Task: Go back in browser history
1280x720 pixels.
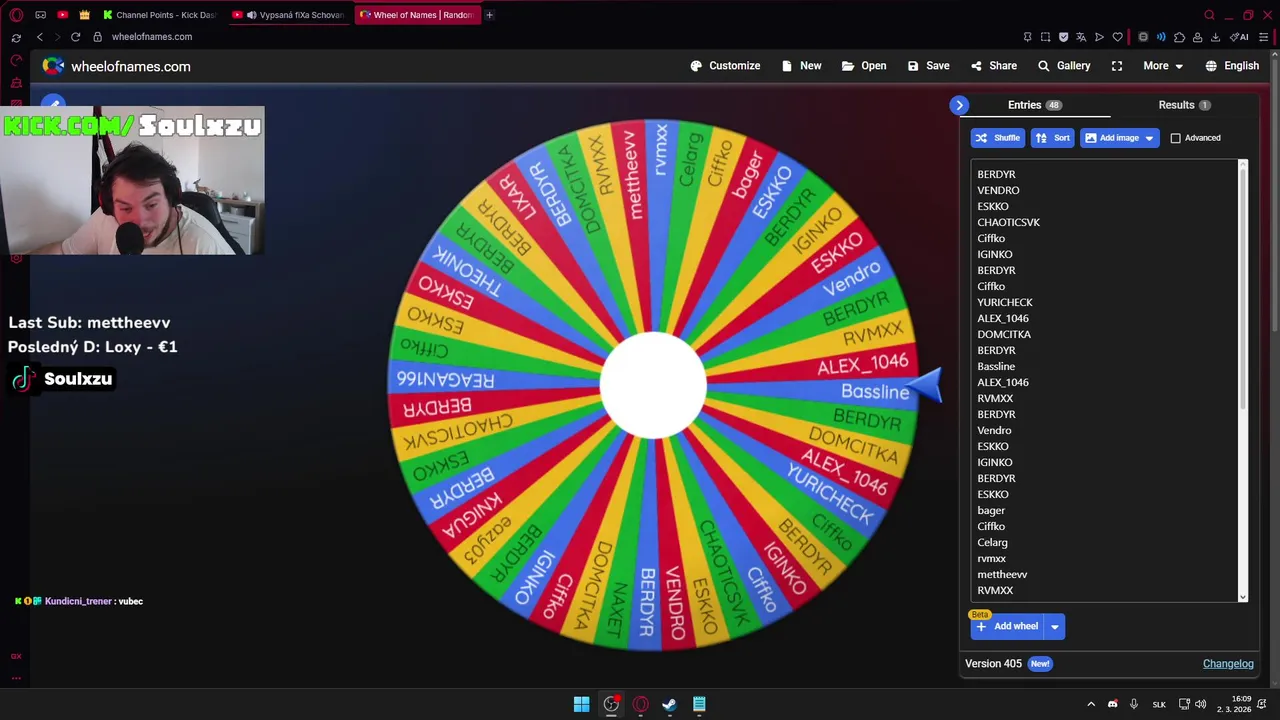Action: 40,37
